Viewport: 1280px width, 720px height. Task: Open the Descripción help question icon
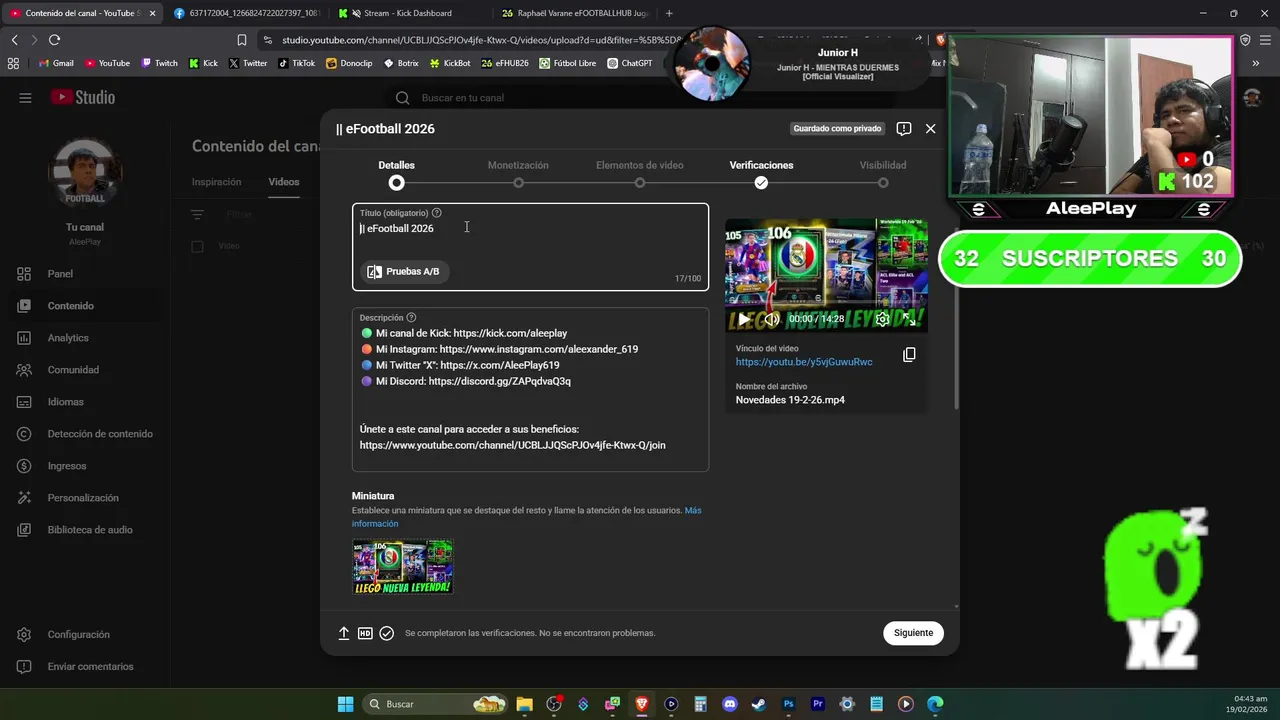pyautogui.click(x=411, y=318)
